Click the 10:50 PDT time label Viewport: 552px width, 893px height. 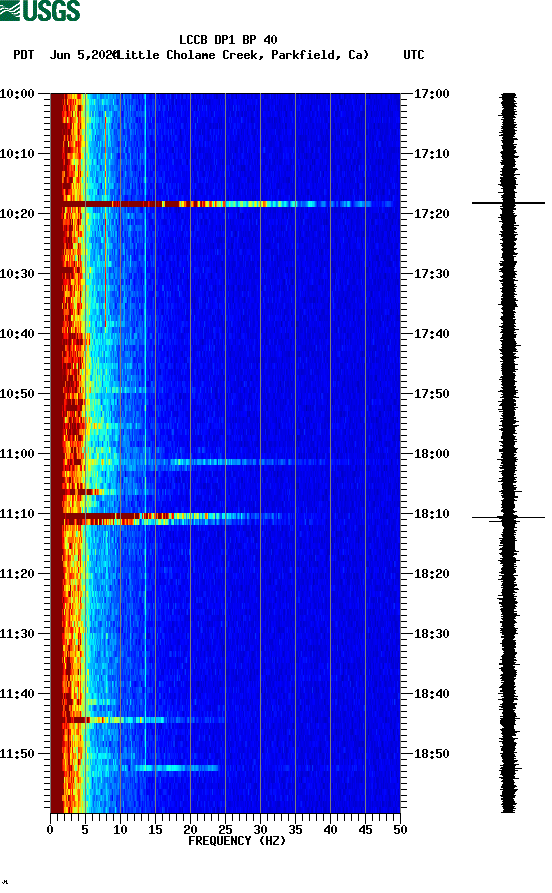(18, 394)
